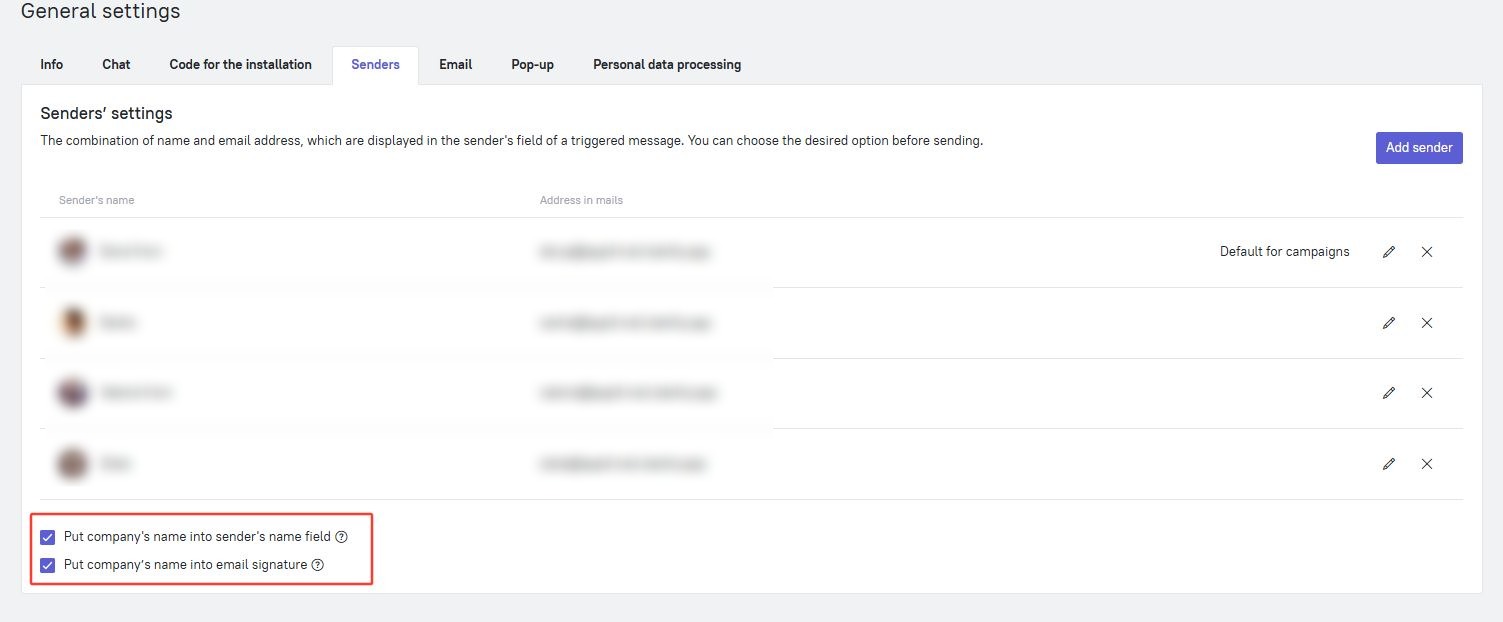Open the Chat tab
The height and width of the screenshot is (622, 1503).
[x=116, y=64]
